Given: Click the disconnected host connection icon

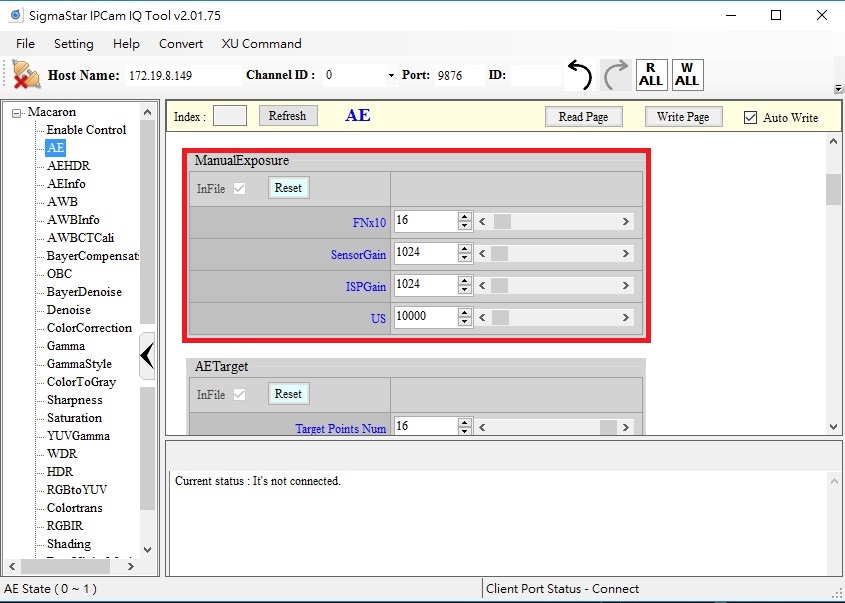Looking at the screenshot, I should coord(25,75).
